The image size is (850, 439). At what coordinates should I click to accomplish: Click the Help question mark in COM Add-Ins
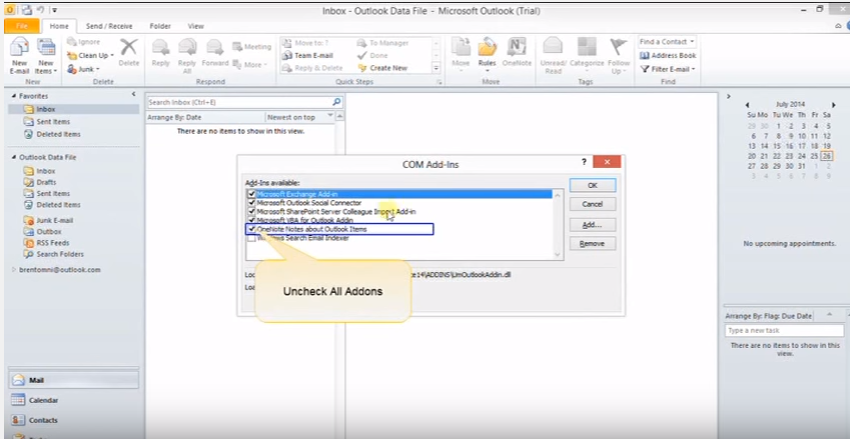pos(584,162)
